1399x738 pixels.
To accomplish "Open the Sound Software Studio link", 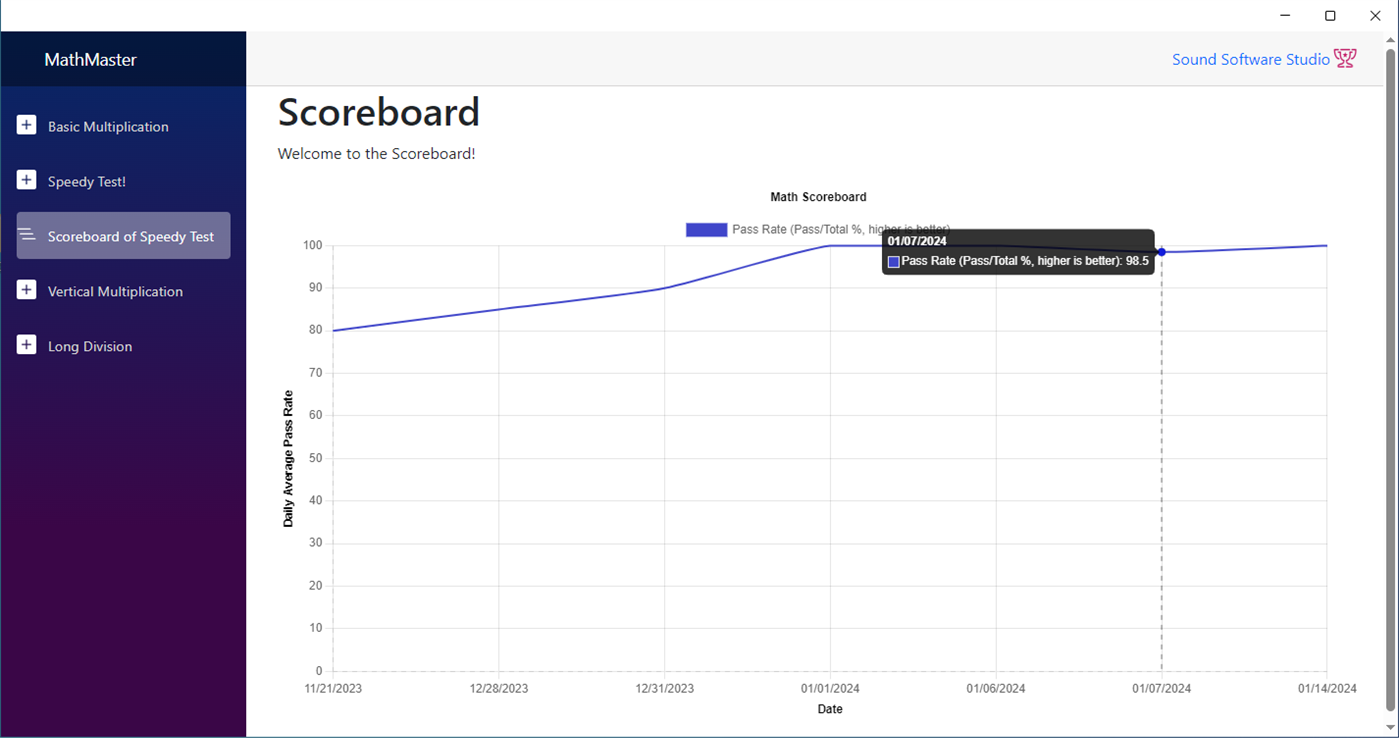I will pos(1250,60).
